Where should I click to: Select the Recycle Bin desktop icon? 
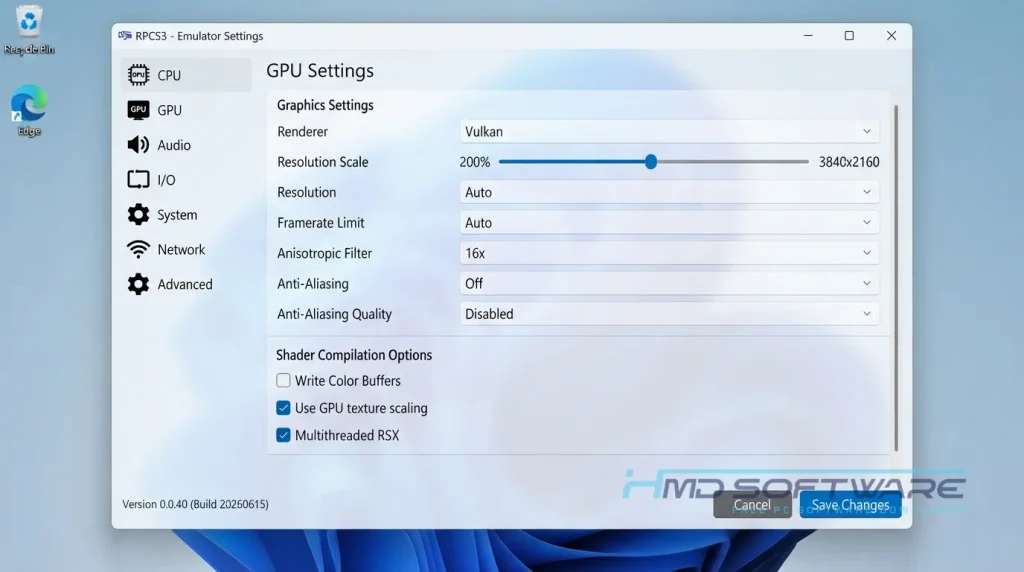(x=29, y=30)
